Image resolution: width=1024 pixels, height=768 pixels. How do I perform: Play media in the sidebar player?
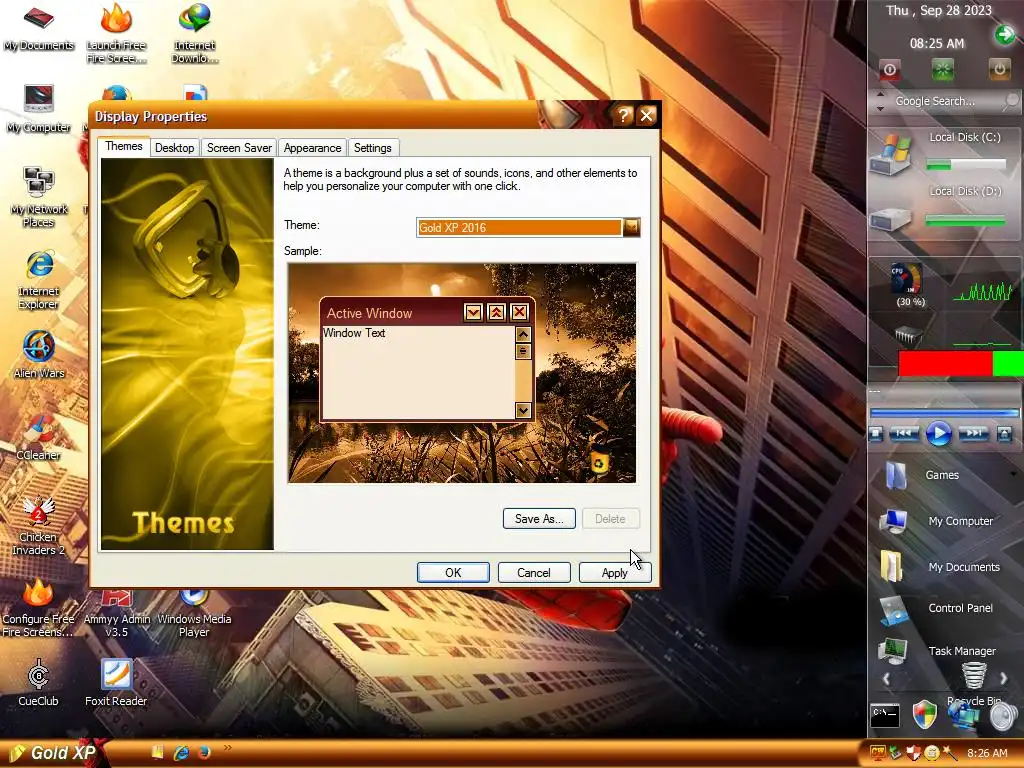[x=938, y=433]
